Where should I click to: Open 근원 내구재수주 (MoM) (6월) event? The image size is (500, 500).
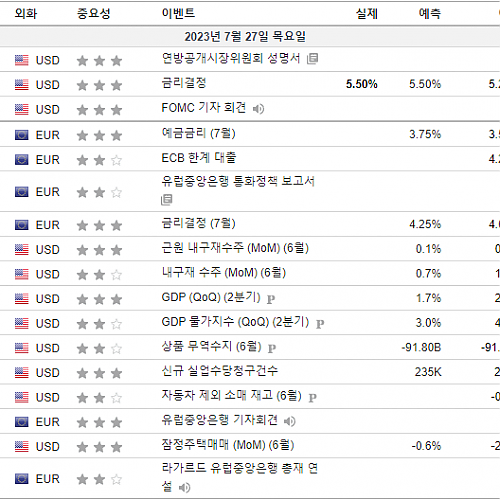click(235, 248)
